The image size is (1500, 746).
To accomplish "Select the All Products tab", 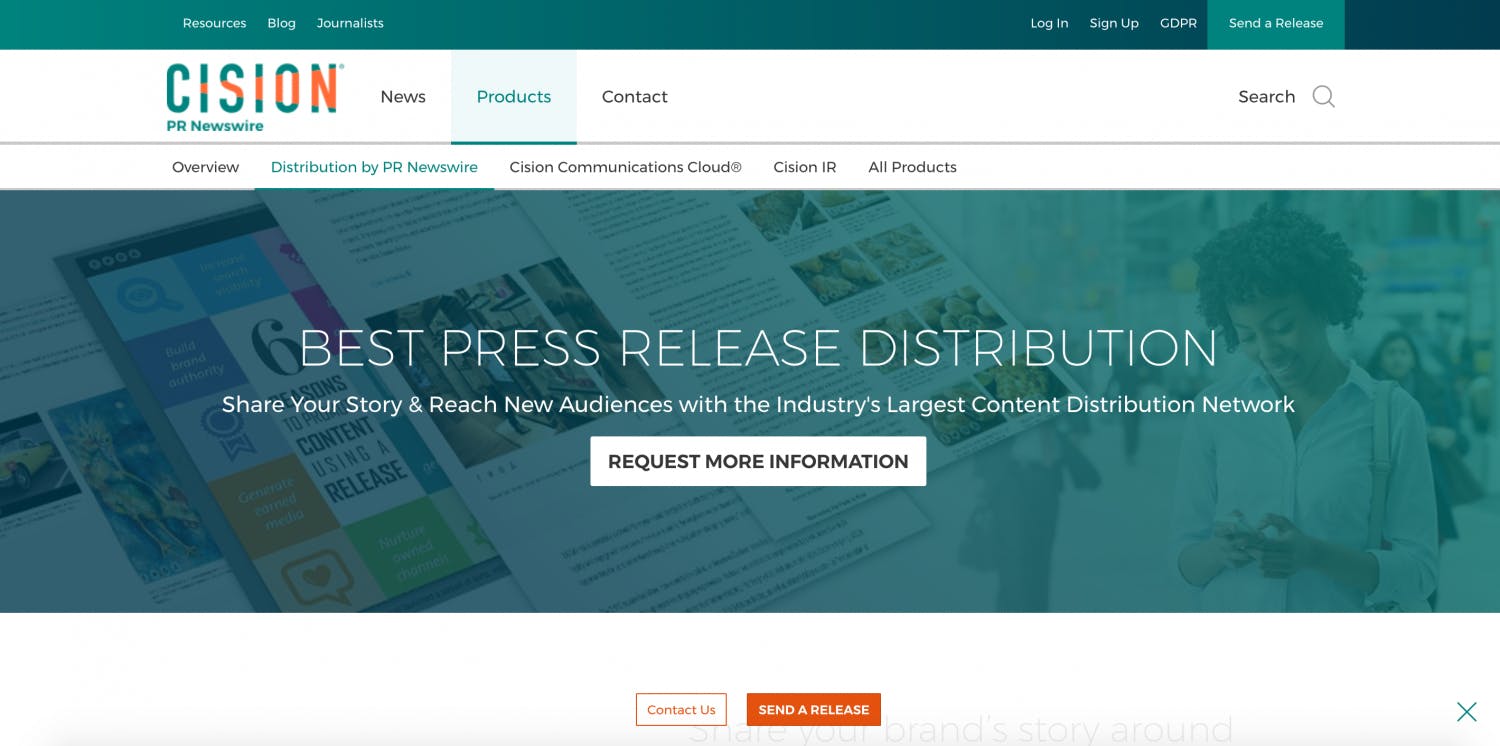I will click(x=912, y=167).
